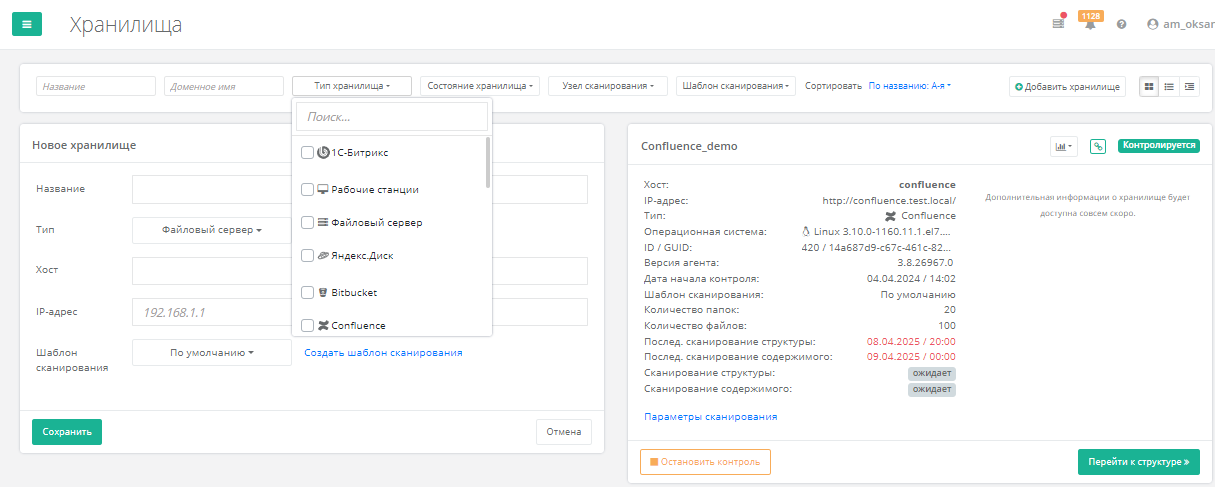This screenshot has width=1215, height=487.
Task: Open the Узел сканирования dropdown
Action: point(607,87)
